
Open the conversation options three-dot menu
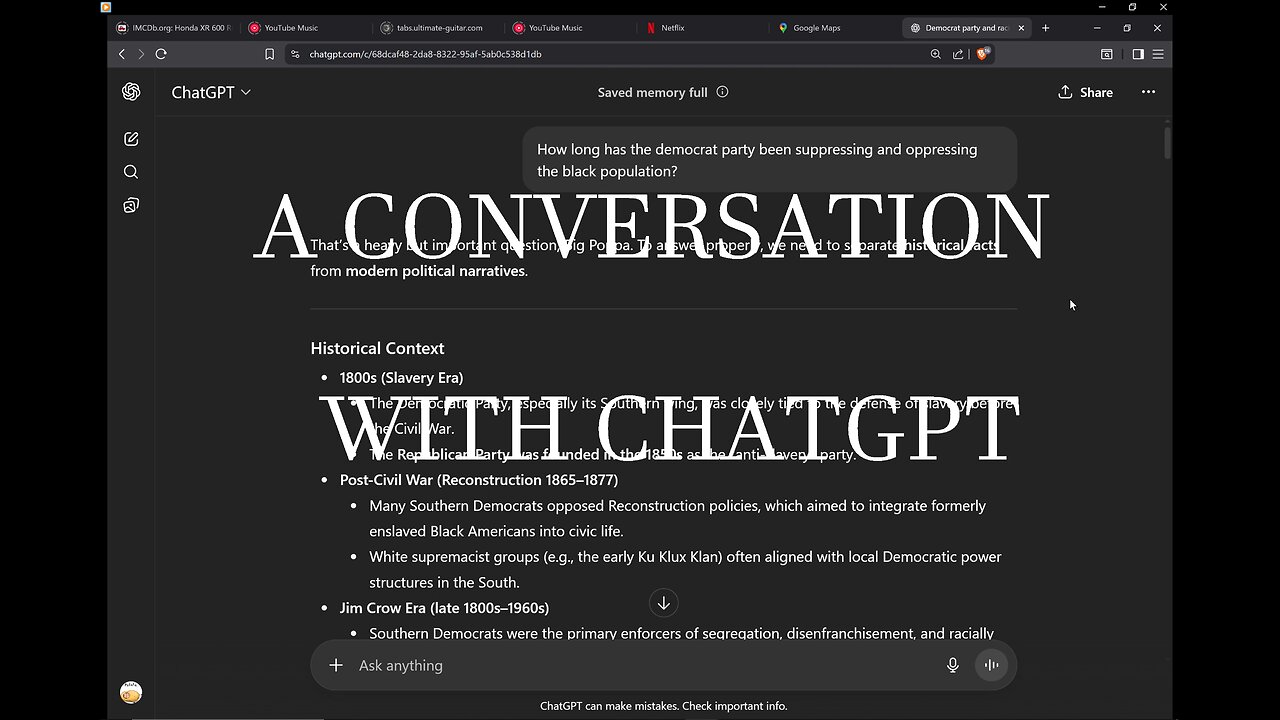pos(1148,92)
